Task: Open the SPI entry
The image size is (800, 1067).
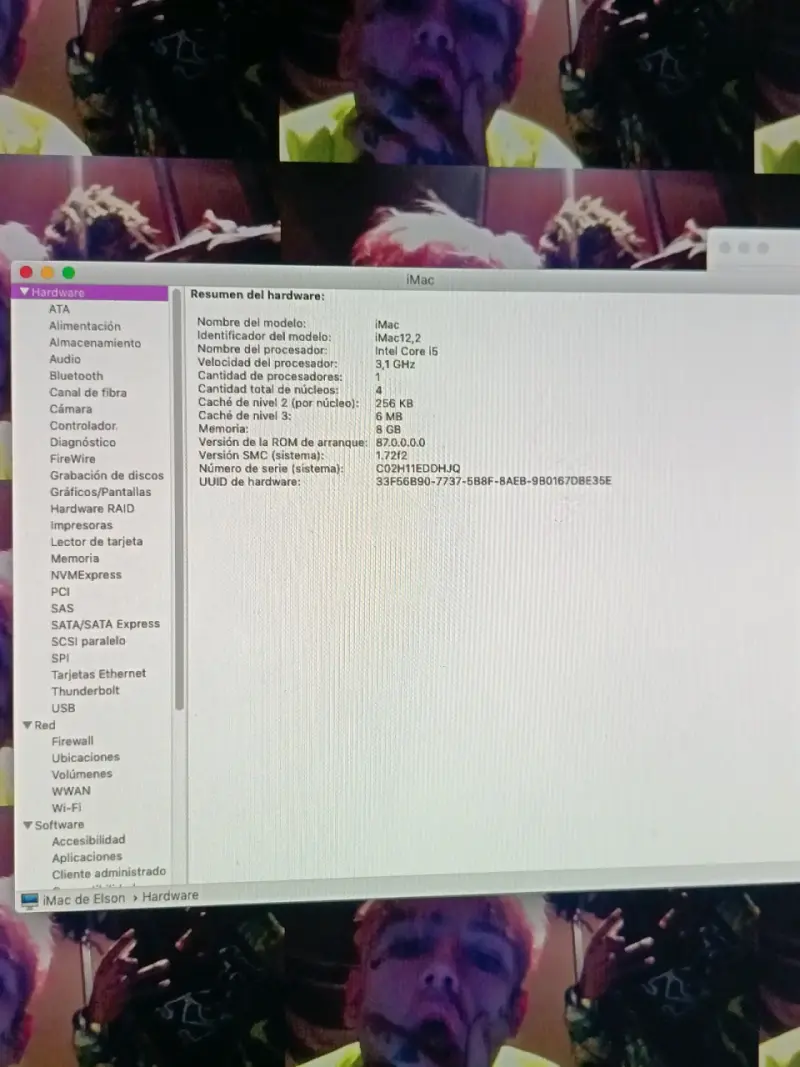Action: [61, 658]
